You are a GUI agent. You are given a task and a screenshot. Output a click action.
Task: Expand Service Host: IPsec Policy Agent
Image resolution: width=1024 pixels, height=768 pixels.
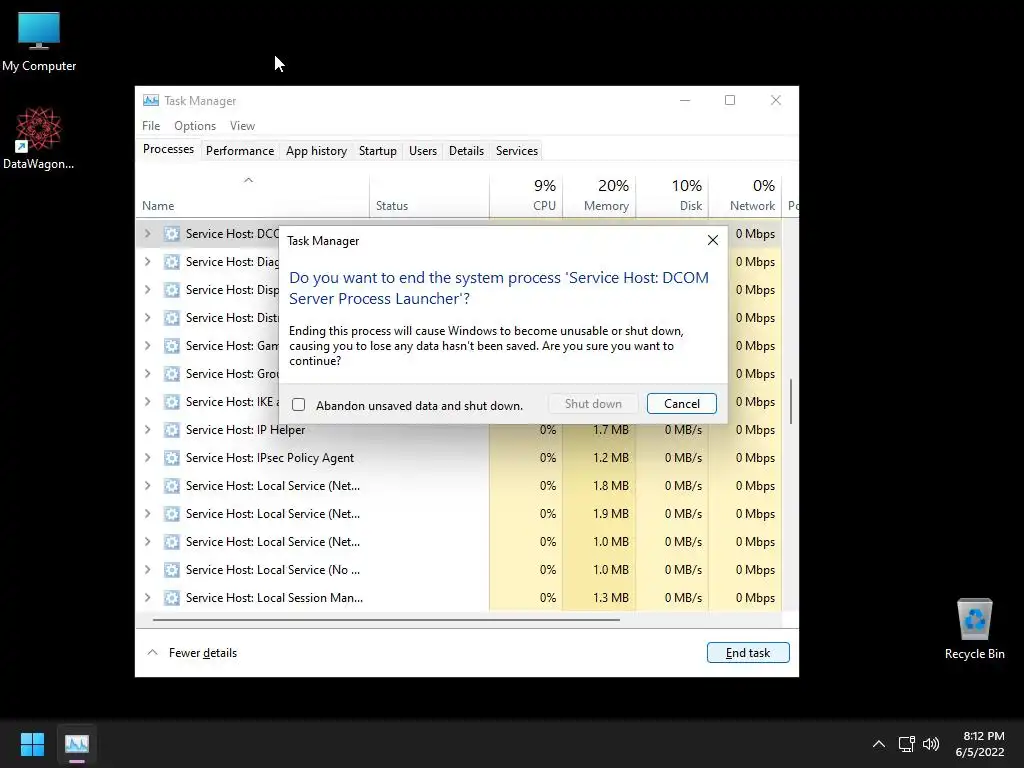click(148, 458)
